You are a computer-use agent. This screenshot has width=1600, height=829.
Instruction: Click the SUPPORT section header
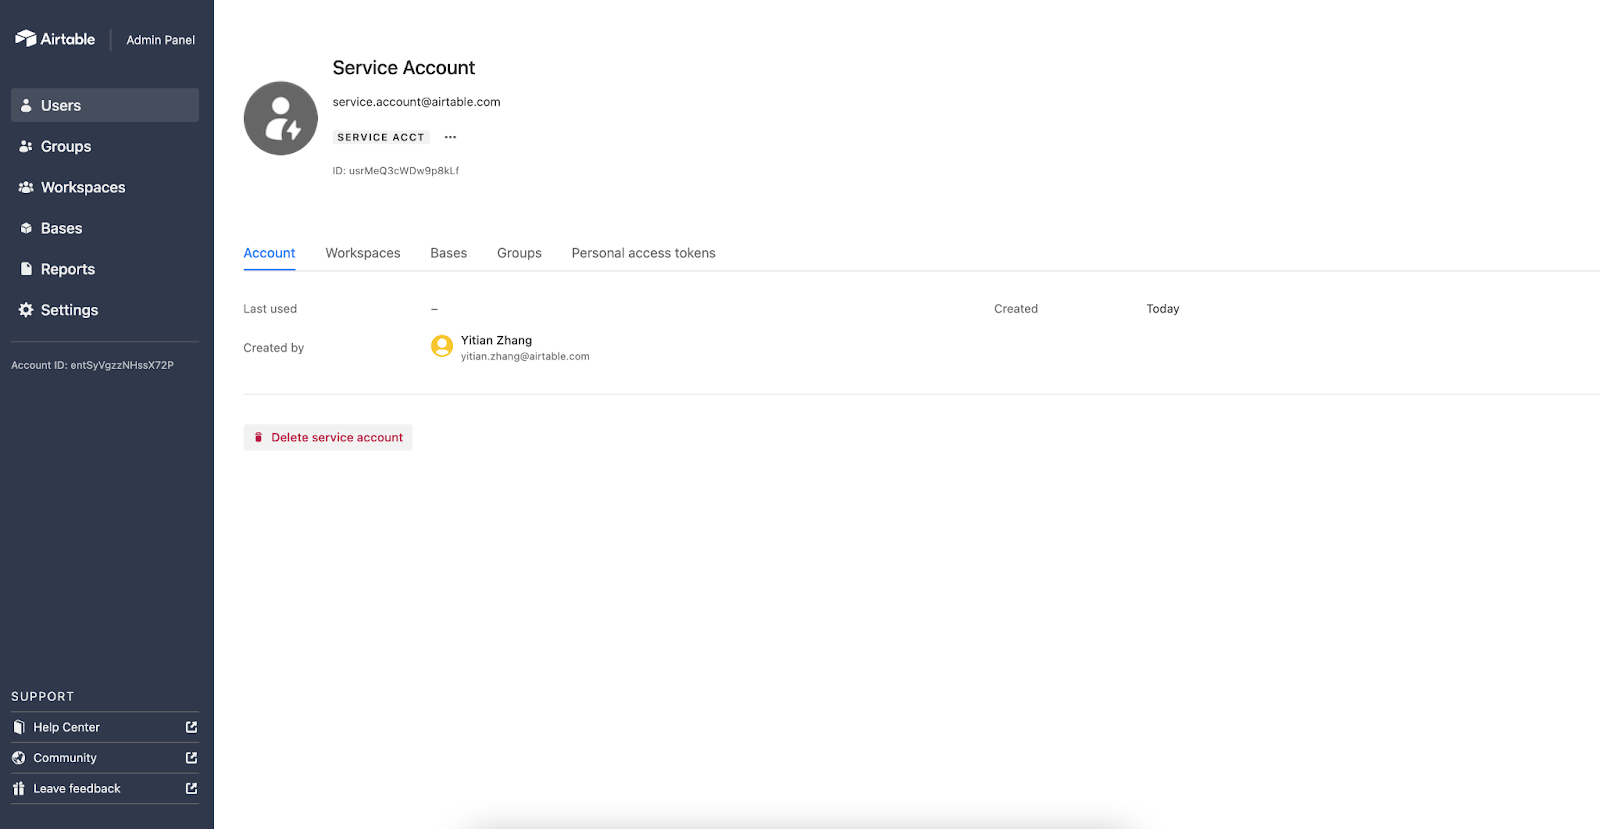tap(43, 696)
